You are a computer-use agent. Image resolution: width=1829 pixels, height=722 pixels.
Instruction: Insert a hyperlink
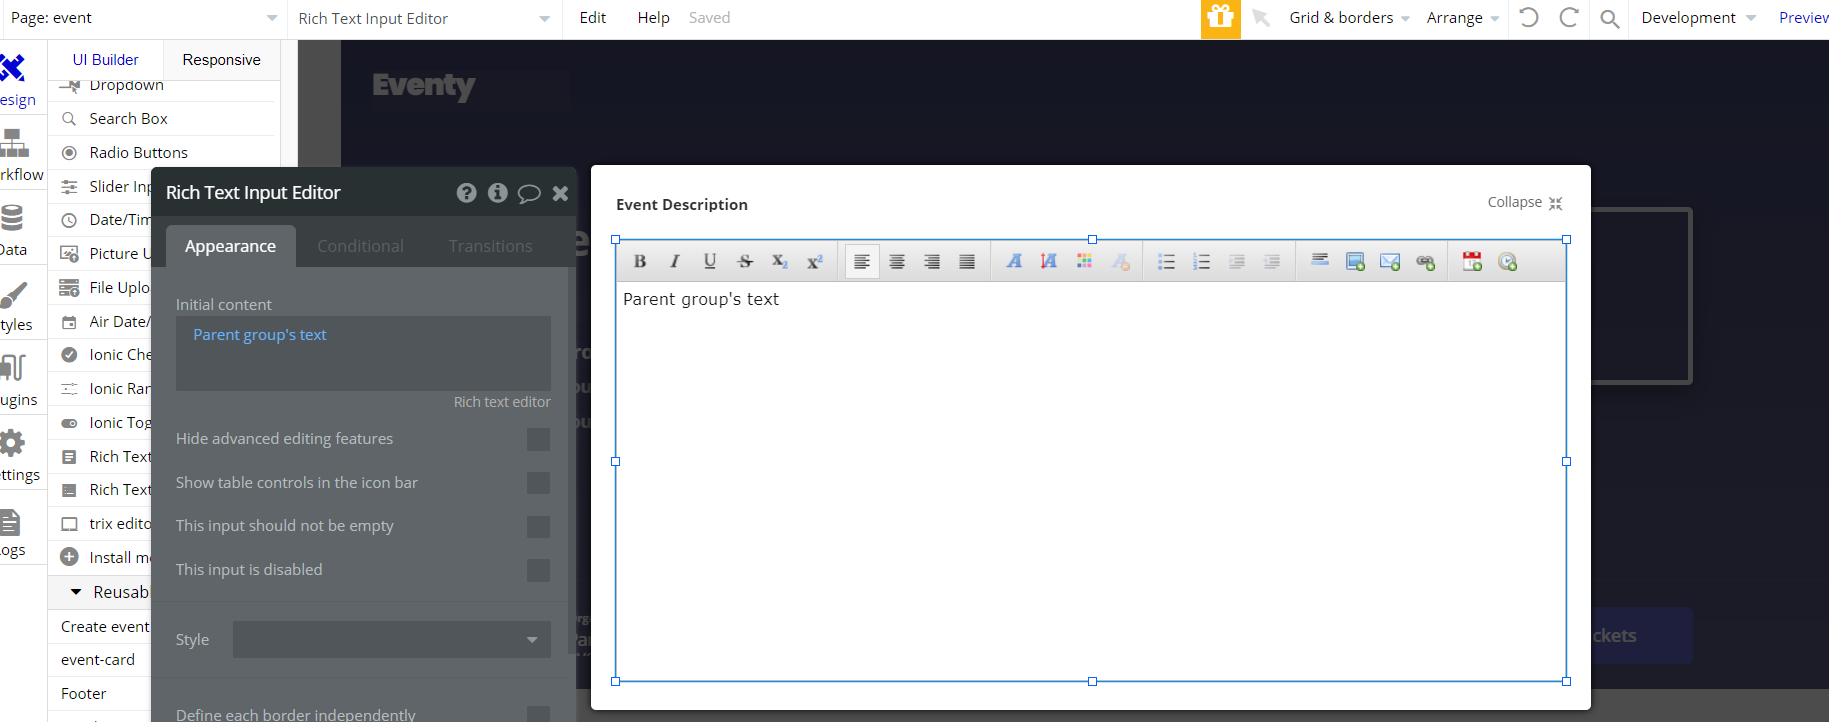1426,262
